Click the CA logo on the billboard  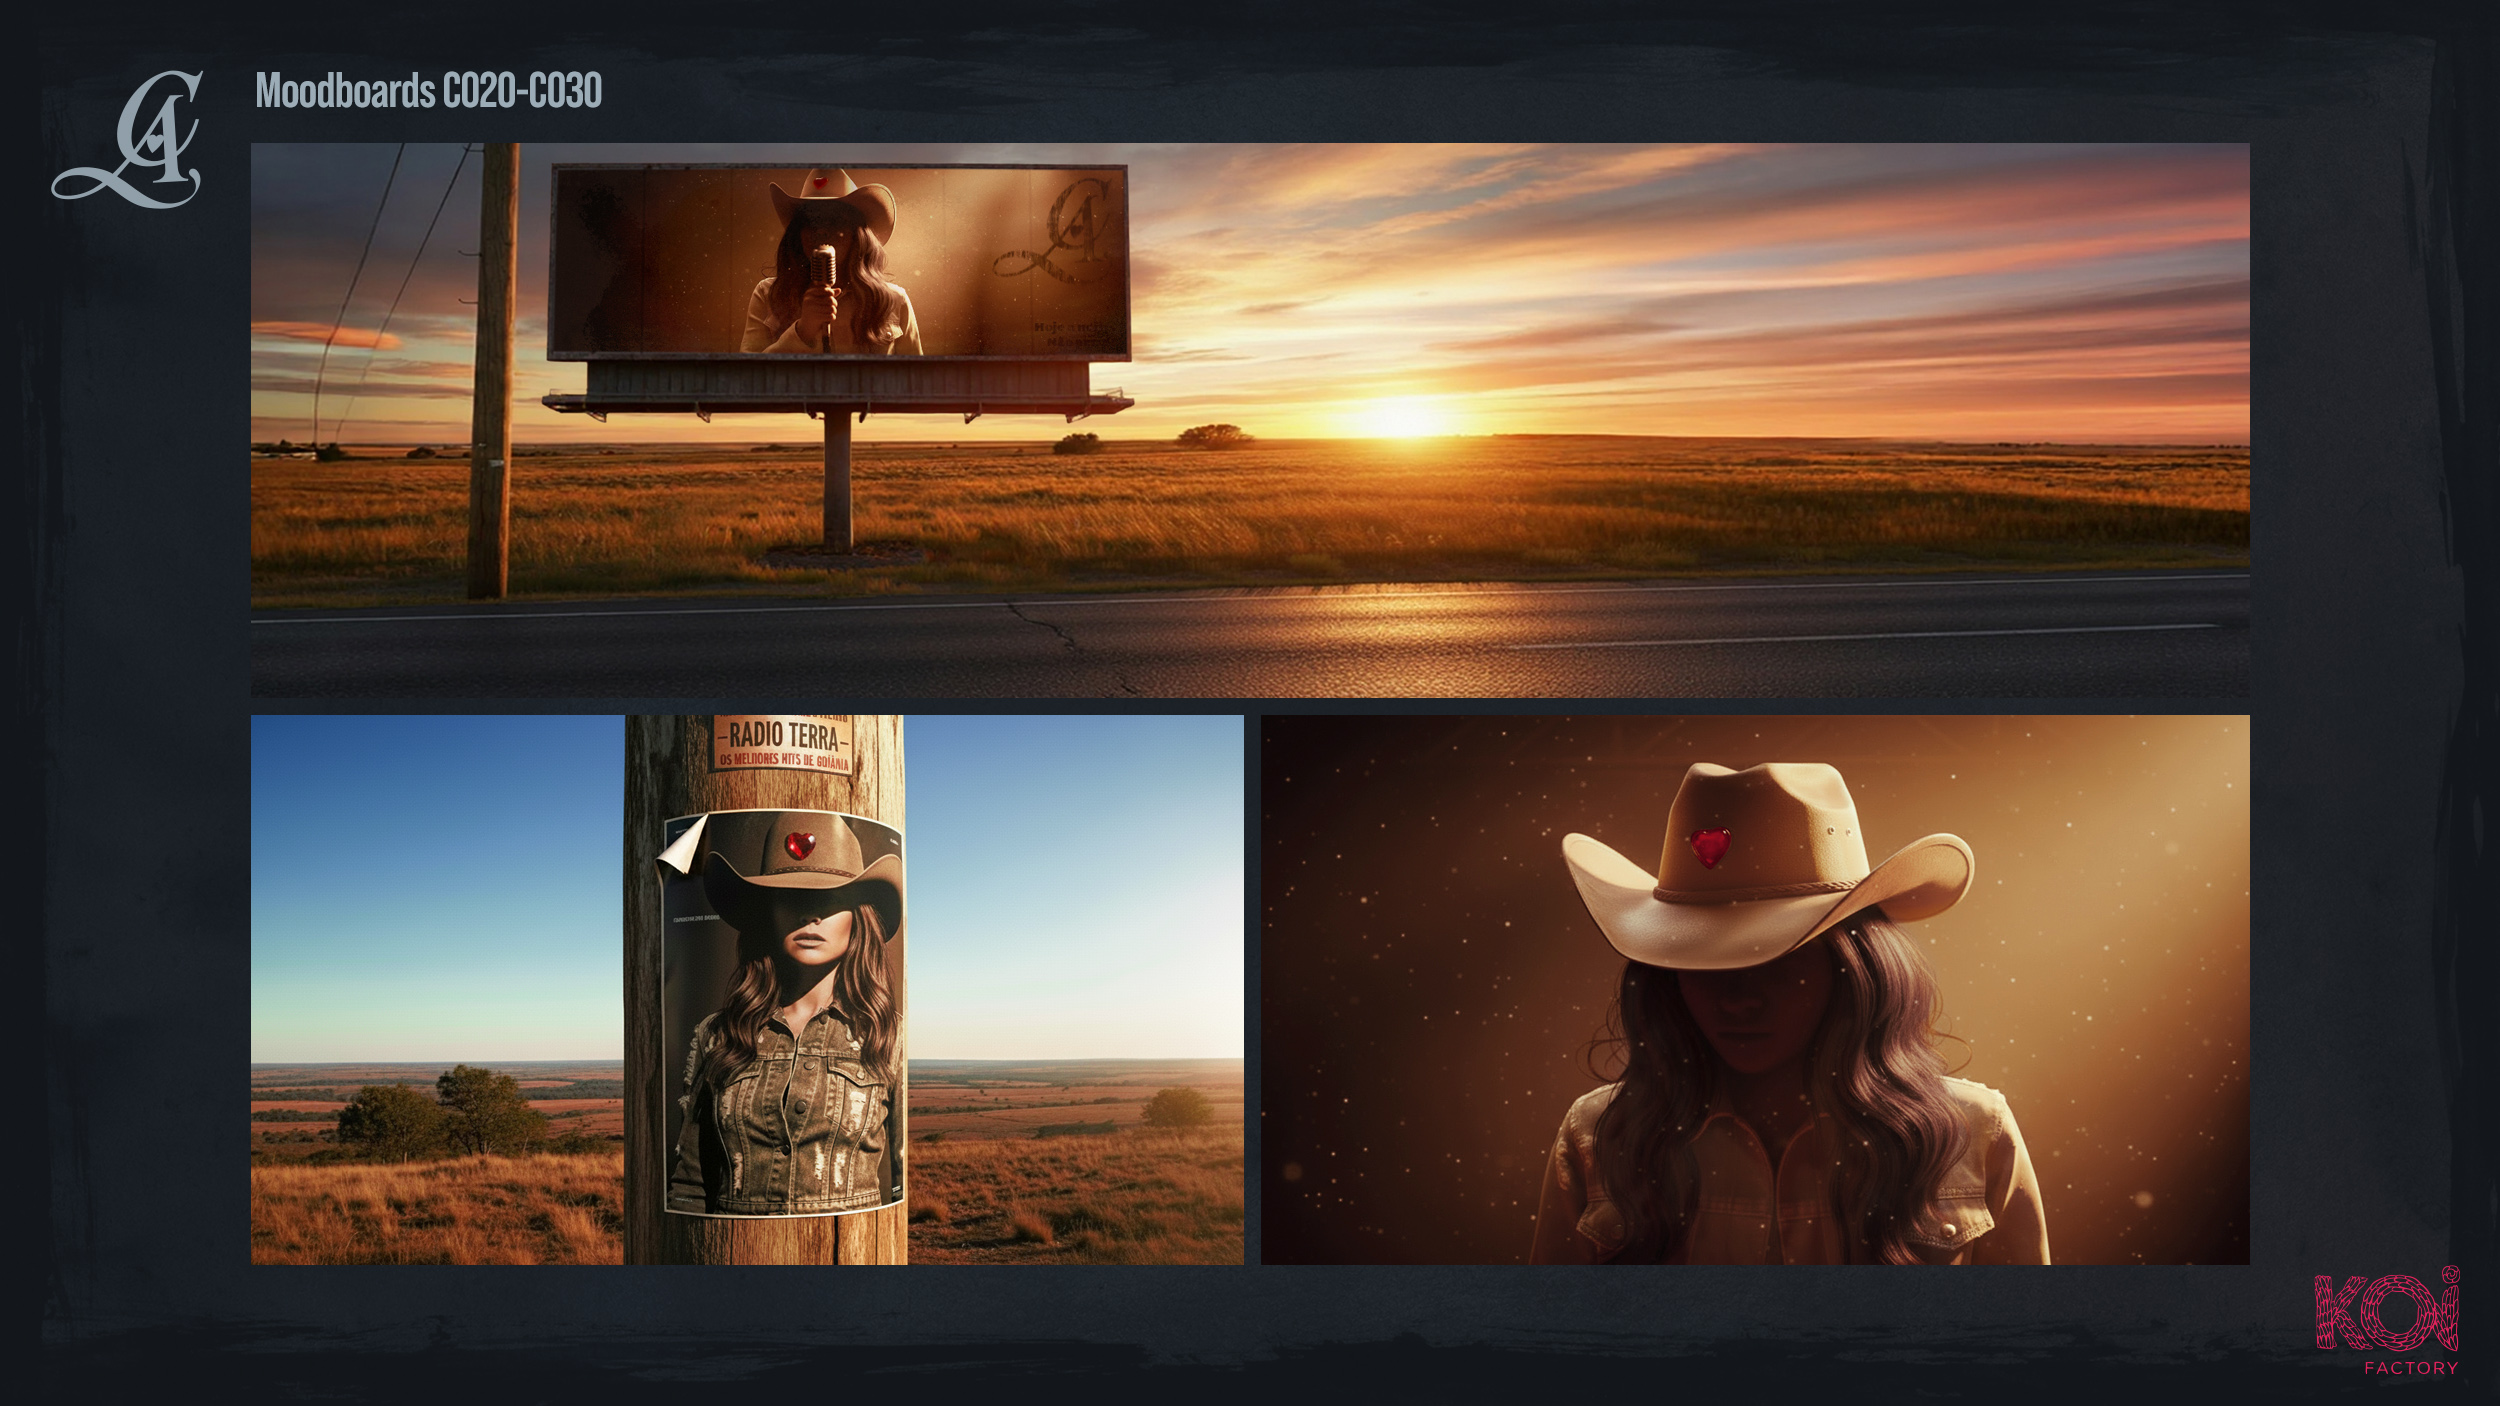click(1053, 232)
